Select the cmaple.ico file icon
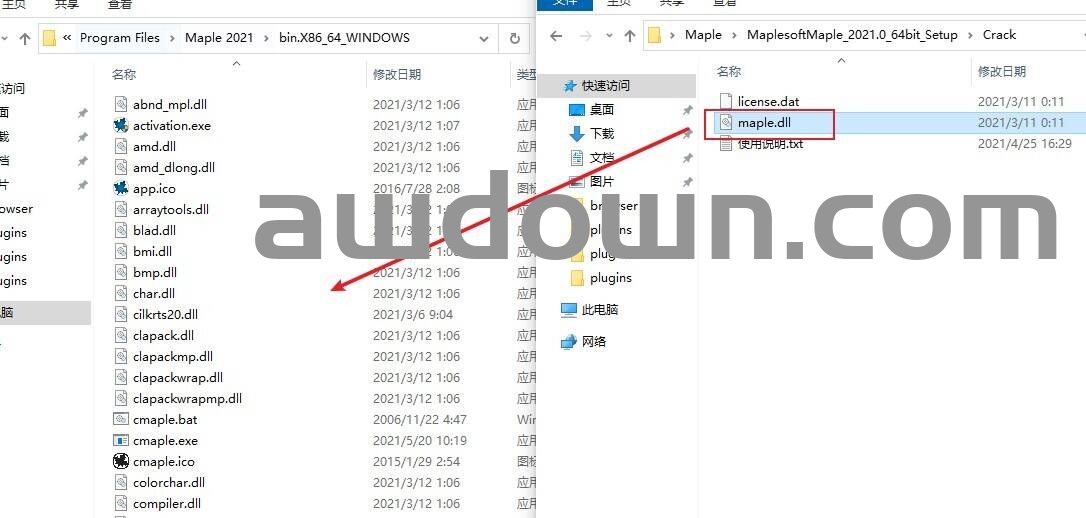Screen dimensions: 1086x518 click(x=121, y=462)
